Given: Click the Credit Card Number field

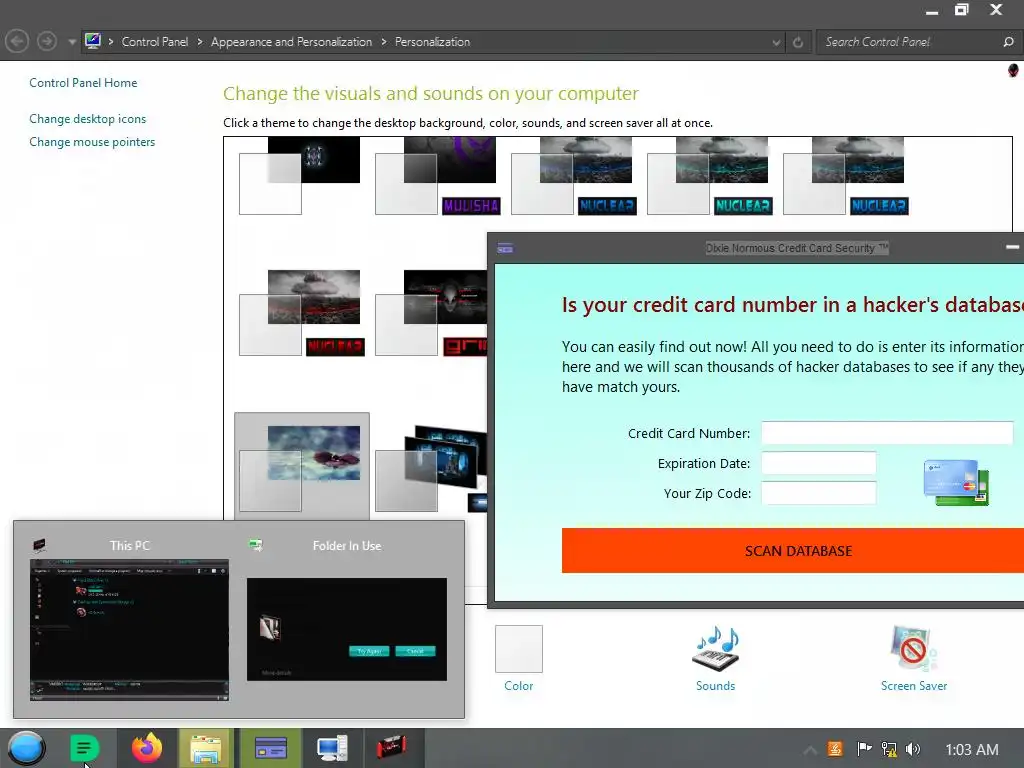Looking at the screenshot, I should 887,433.
